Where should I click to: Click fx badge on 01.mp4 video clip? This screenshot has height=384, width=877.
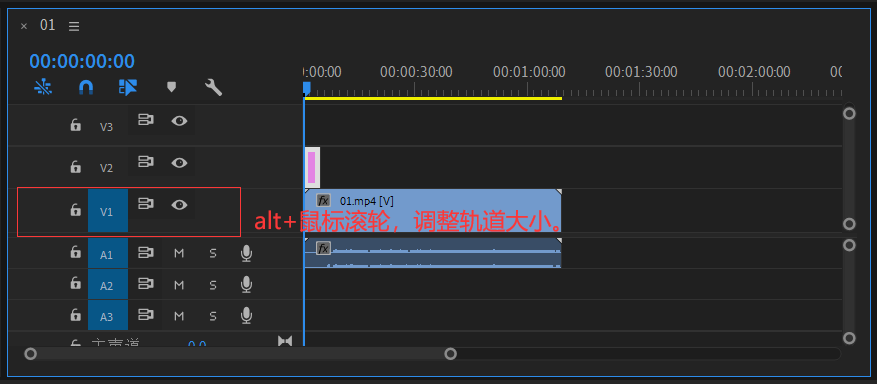click(x=323, y=200)
